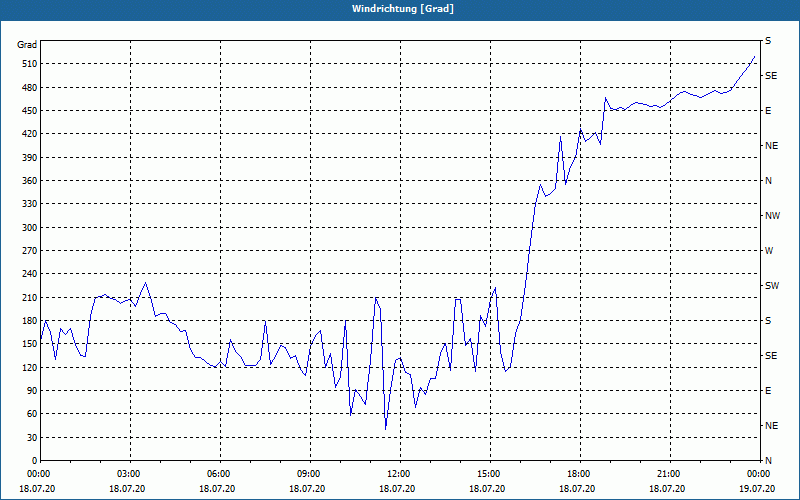Select the y-axis value 450

tap(29, 111)
